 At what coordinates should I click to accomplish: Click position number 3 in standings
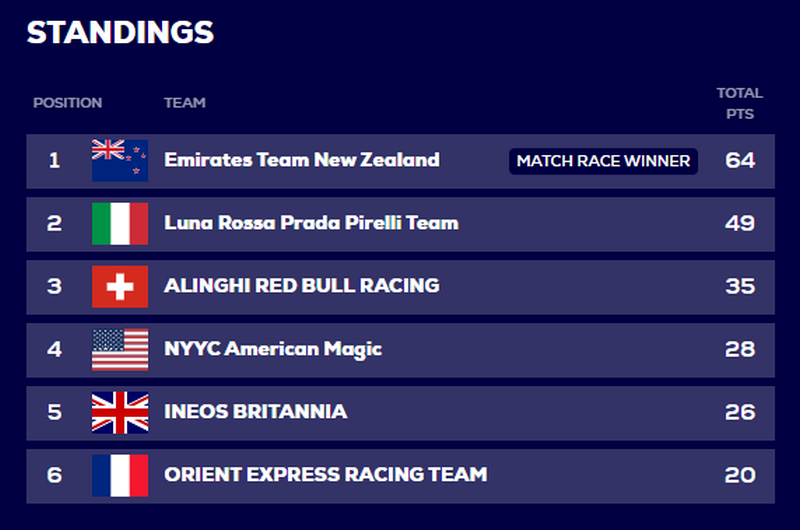click(55, 287)
